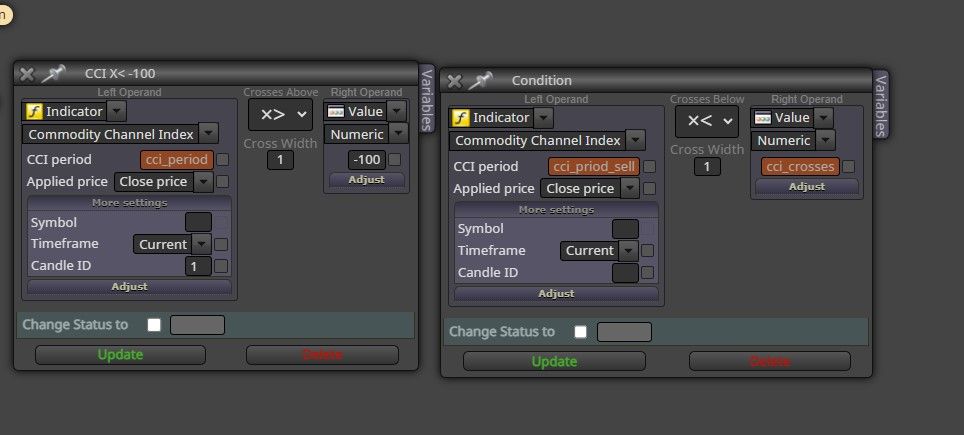Click Indicator function icon in CCI X< -100 panel
The image size is (964, 435).
(33, 111)
